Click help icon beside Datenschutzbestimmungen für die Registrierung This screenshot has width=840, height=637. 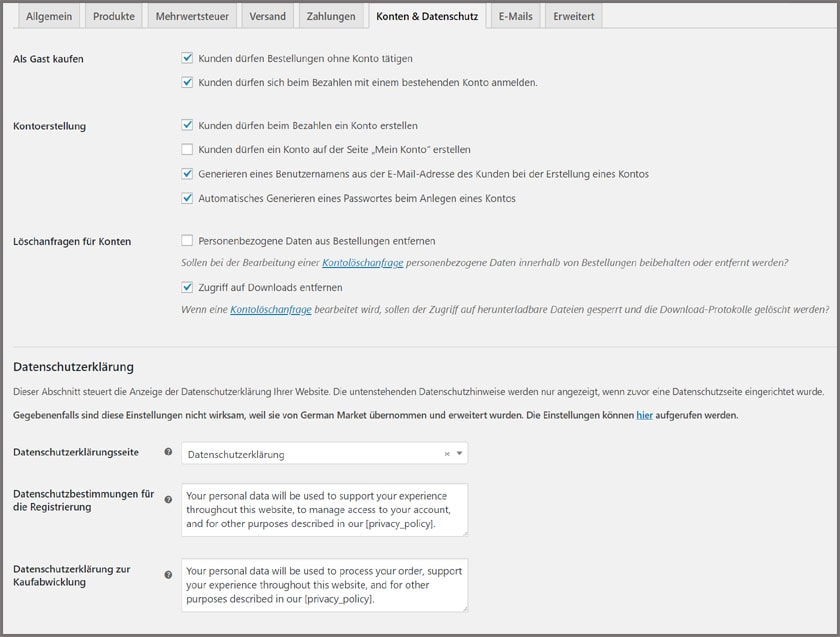pos(168,499)
